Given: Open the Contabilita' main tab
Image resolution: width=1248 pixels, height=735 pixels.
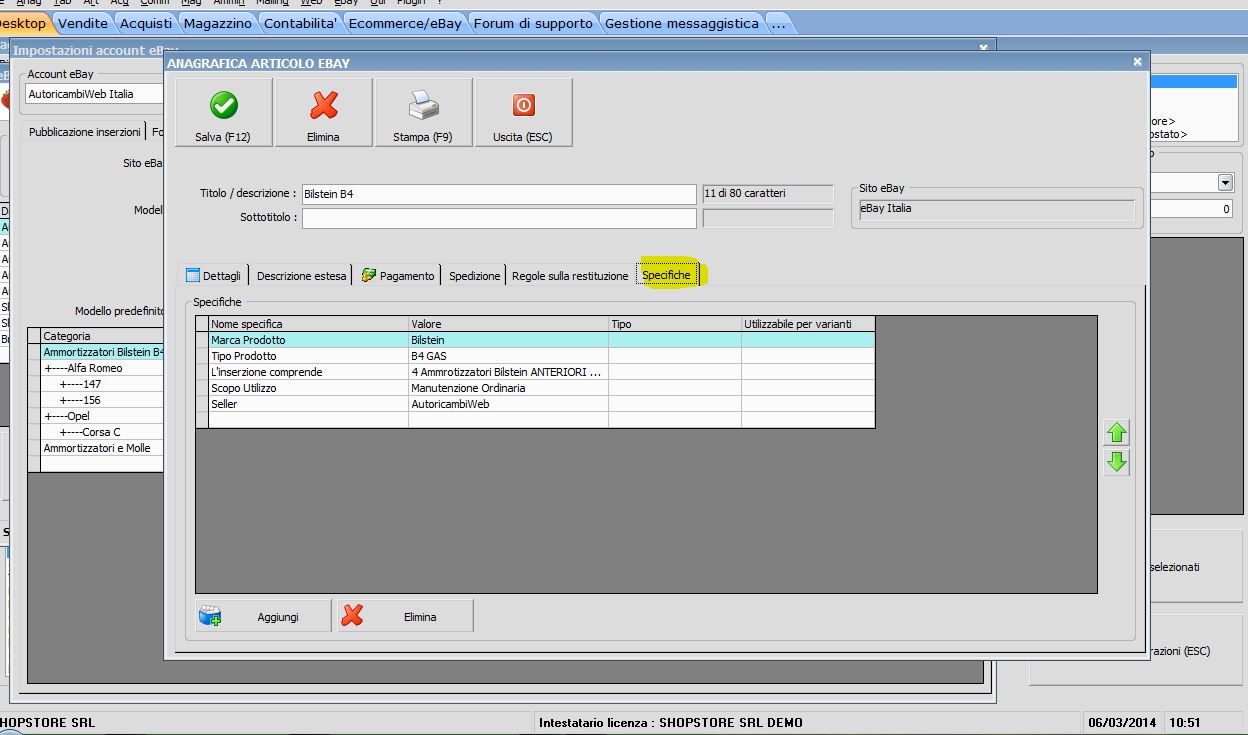Looking at the screenshot, I should coord(301,23).
